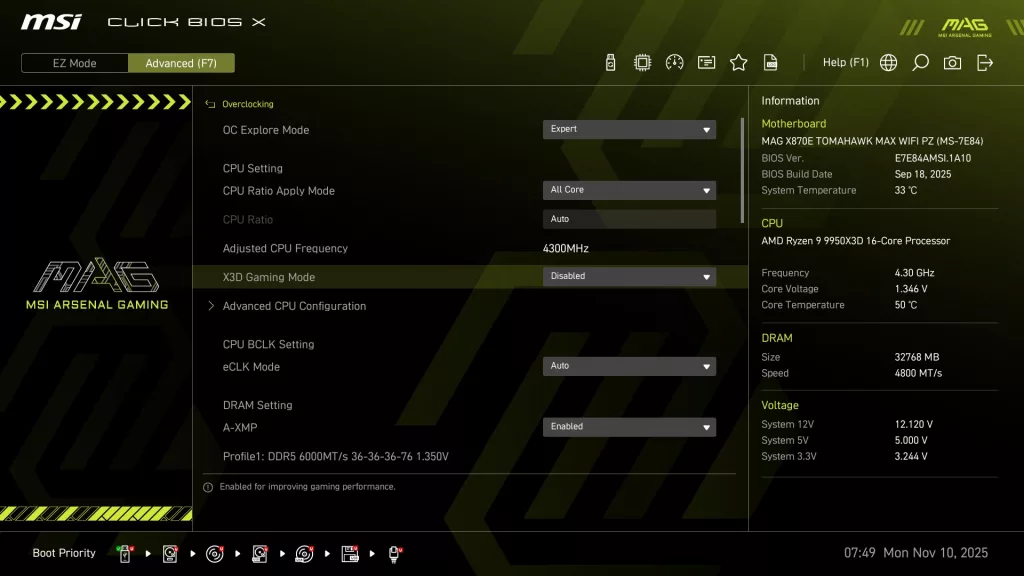Select the Advanced (F7) tab

181,62
